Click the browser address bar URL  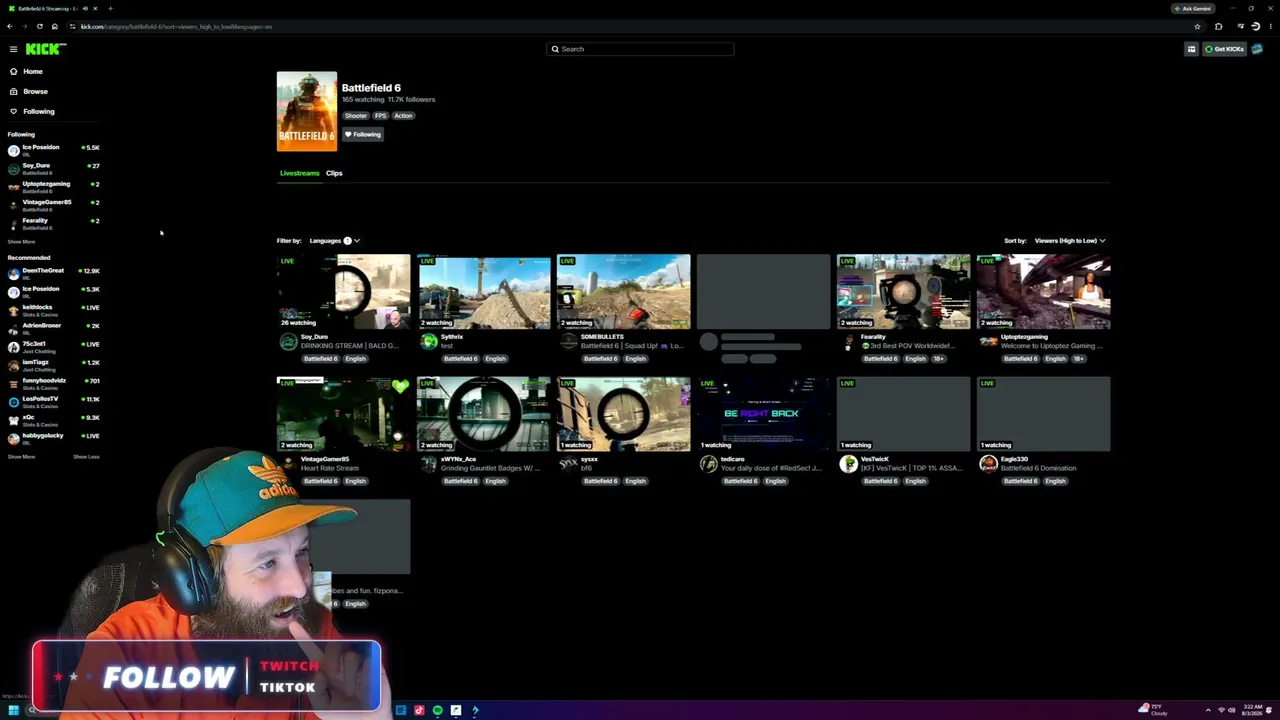(x=176, y=27)
